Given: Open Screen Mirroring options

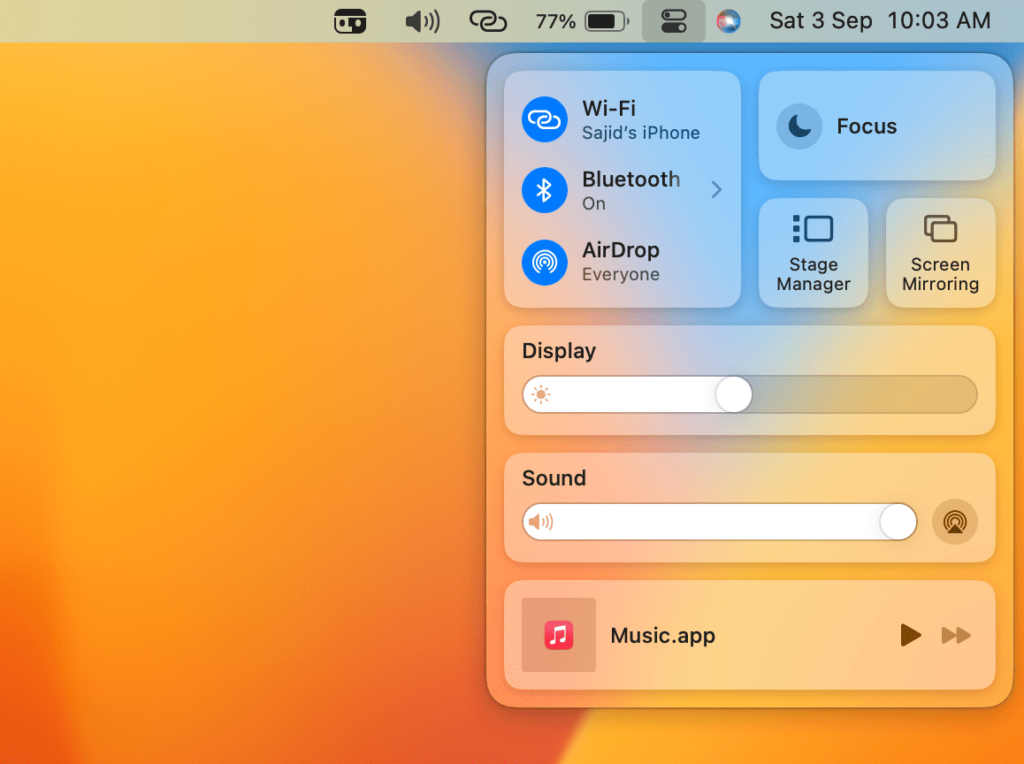Looking at the screenshot, I should coord(940,253).
